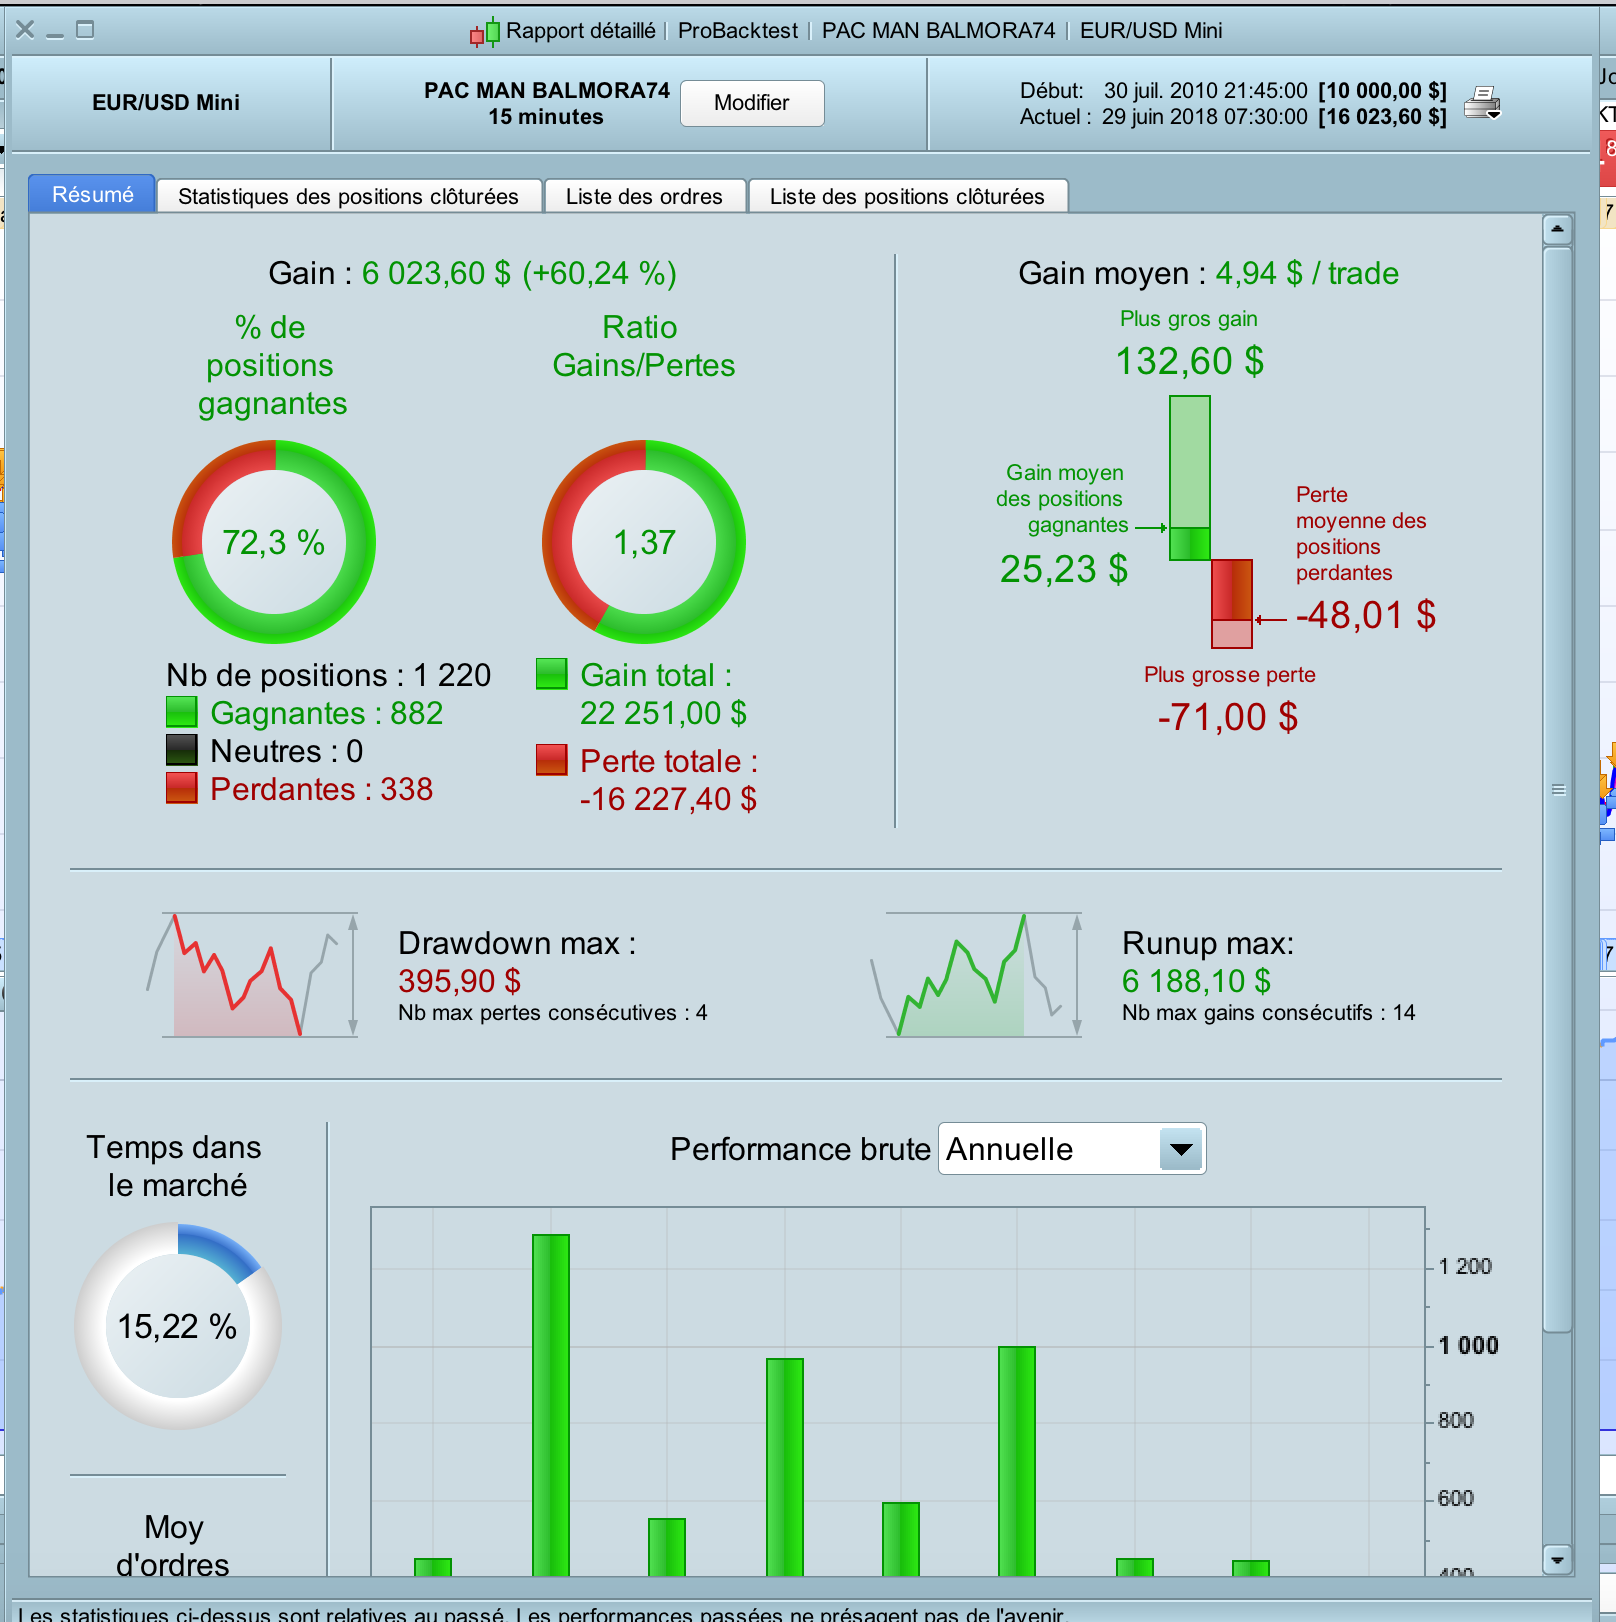Click the winning positions donut chart
This screenshot has height=1622, width=1616.
point(274,542)
